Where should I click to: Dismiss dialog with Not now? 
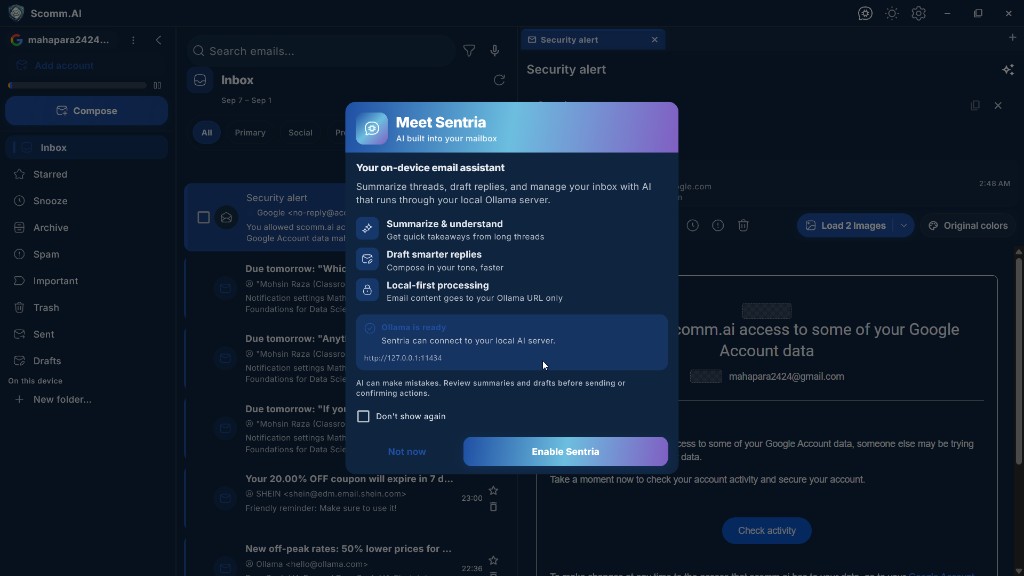coord(406,451)
